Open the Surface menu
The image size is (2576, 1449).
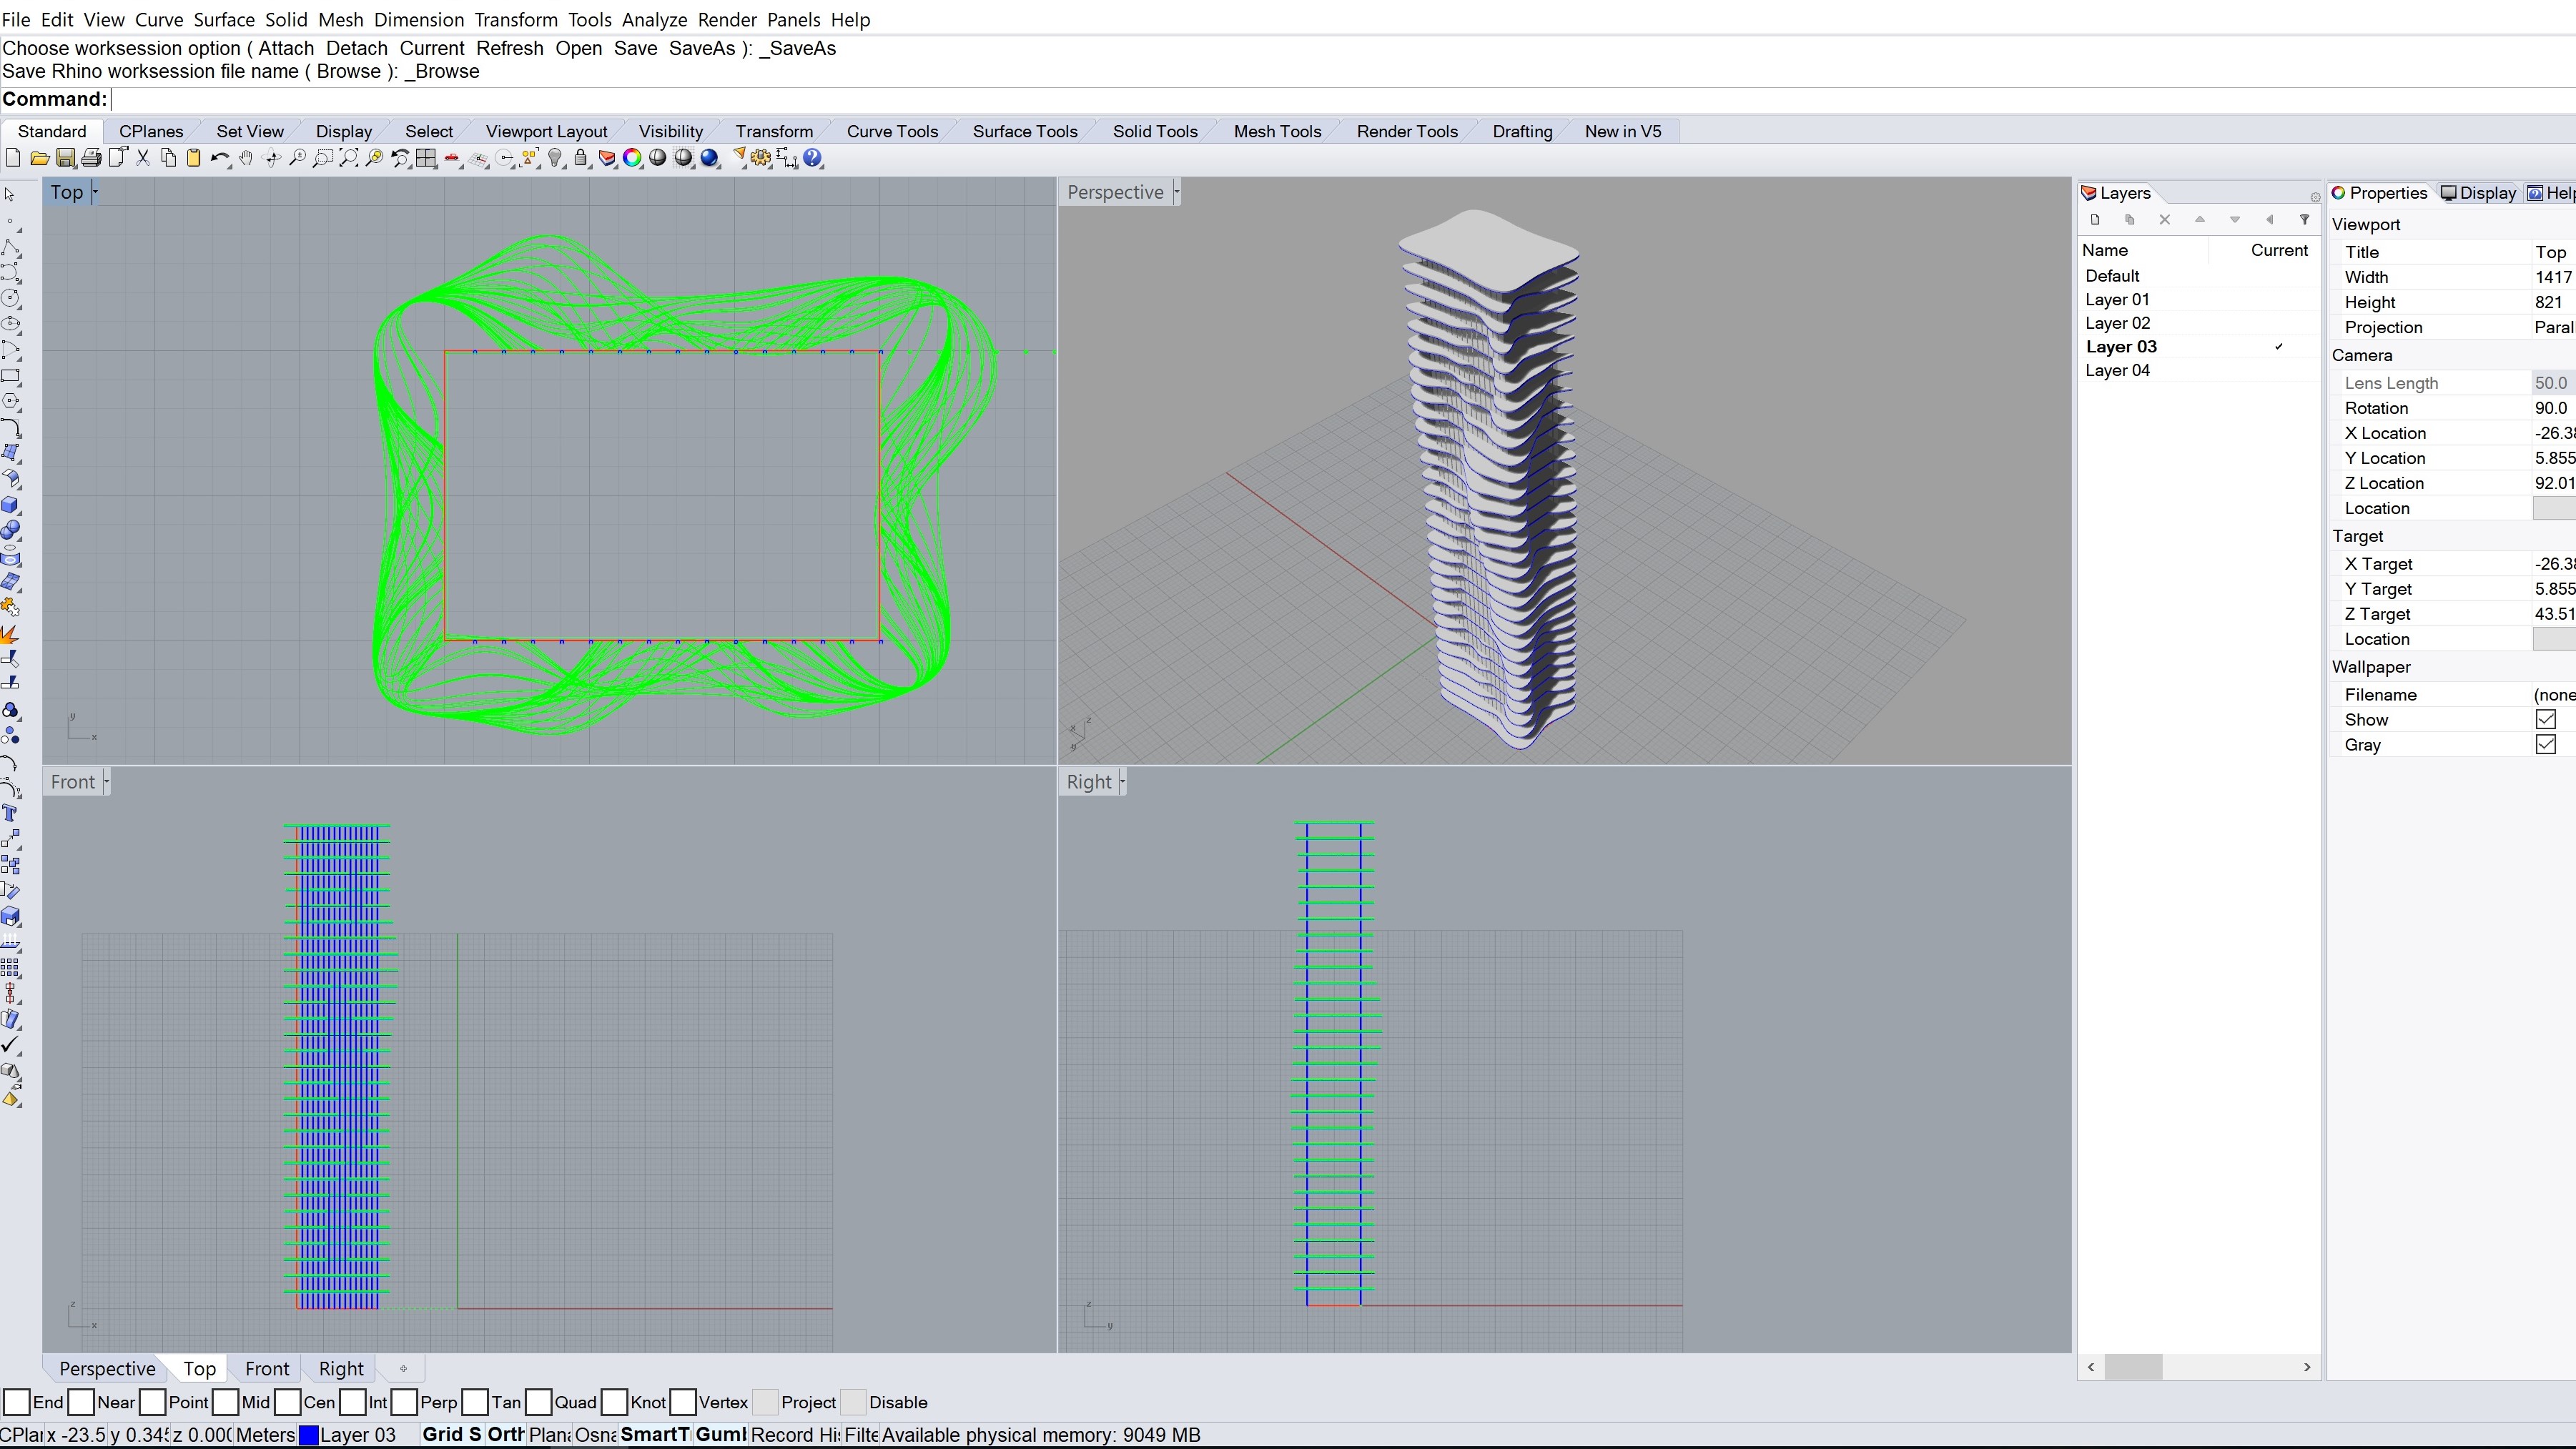[223, 20]
